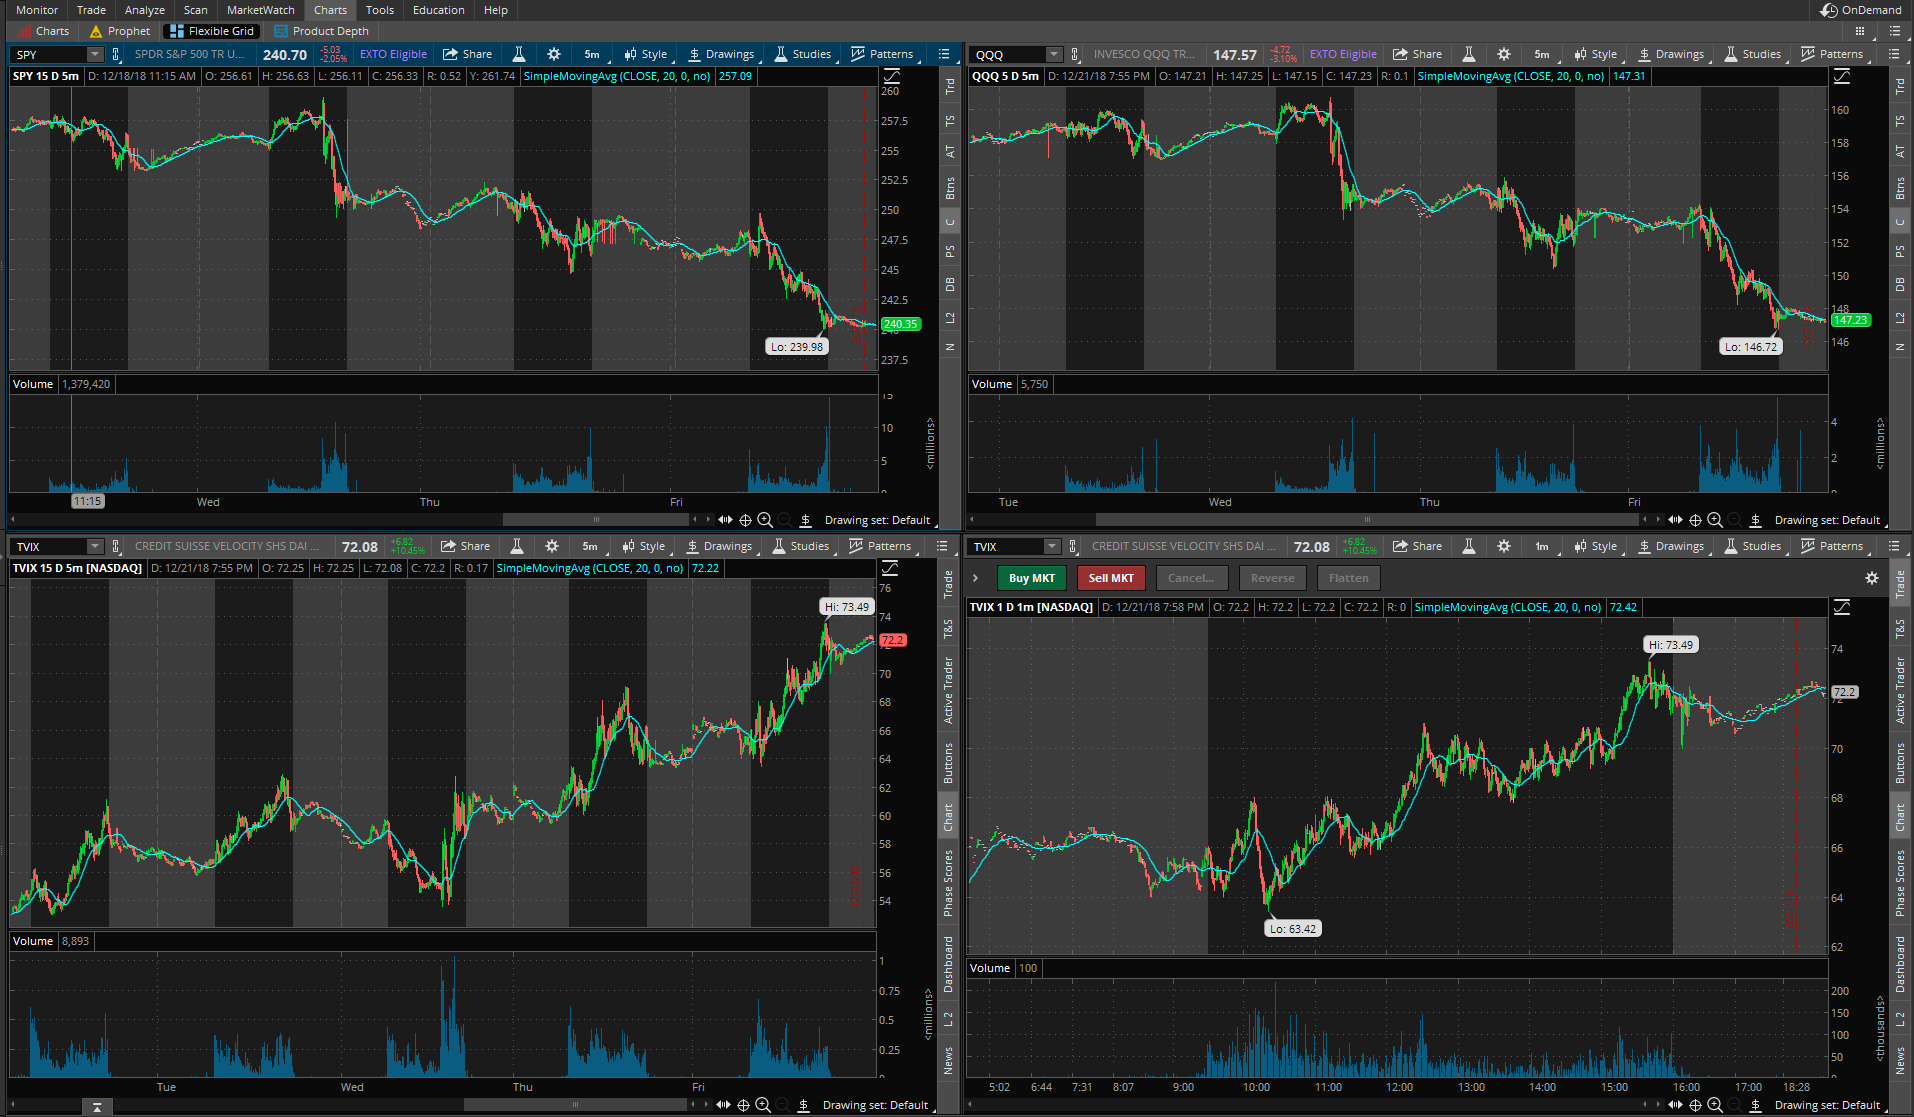
Task: Open the Dashboard side tab on the TVIX 1m chart
Action: (x=1900, y=964)
